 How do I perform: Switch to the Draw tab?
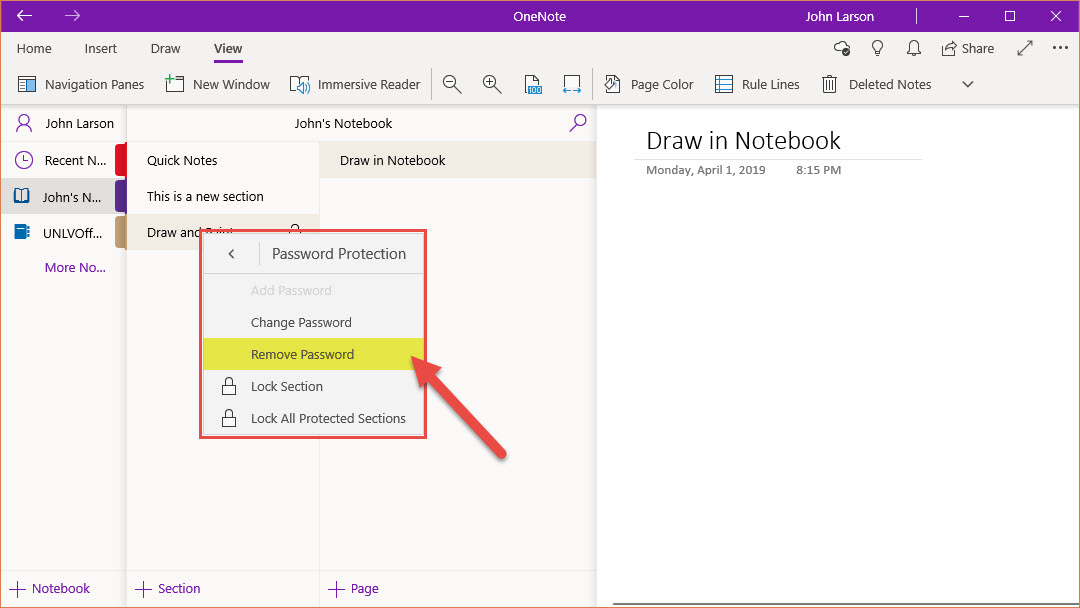tap(165, 48)
